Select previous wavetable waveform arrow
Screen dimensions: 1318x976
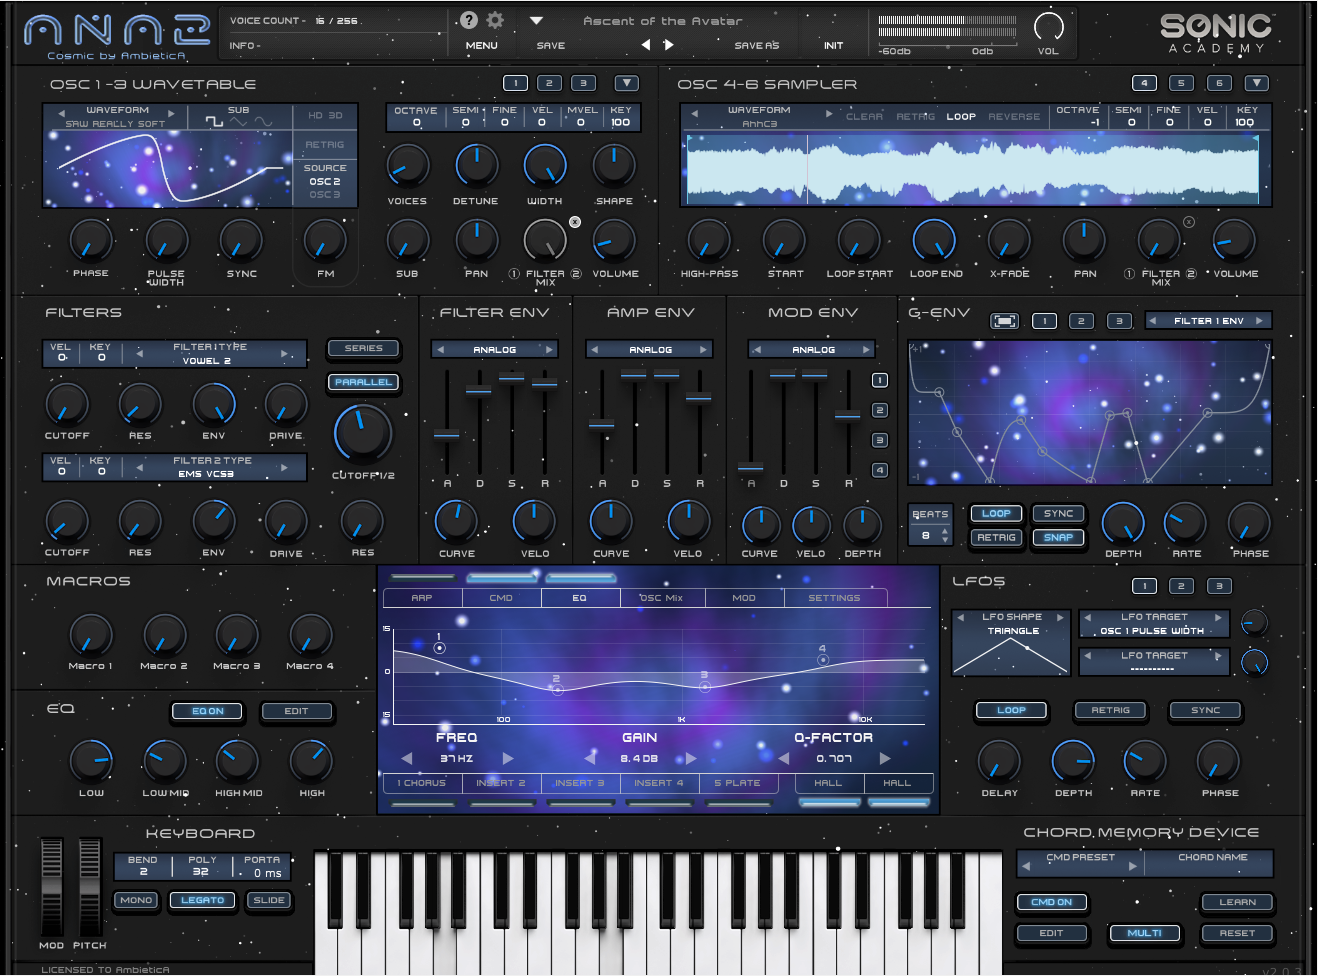point(61,113)
